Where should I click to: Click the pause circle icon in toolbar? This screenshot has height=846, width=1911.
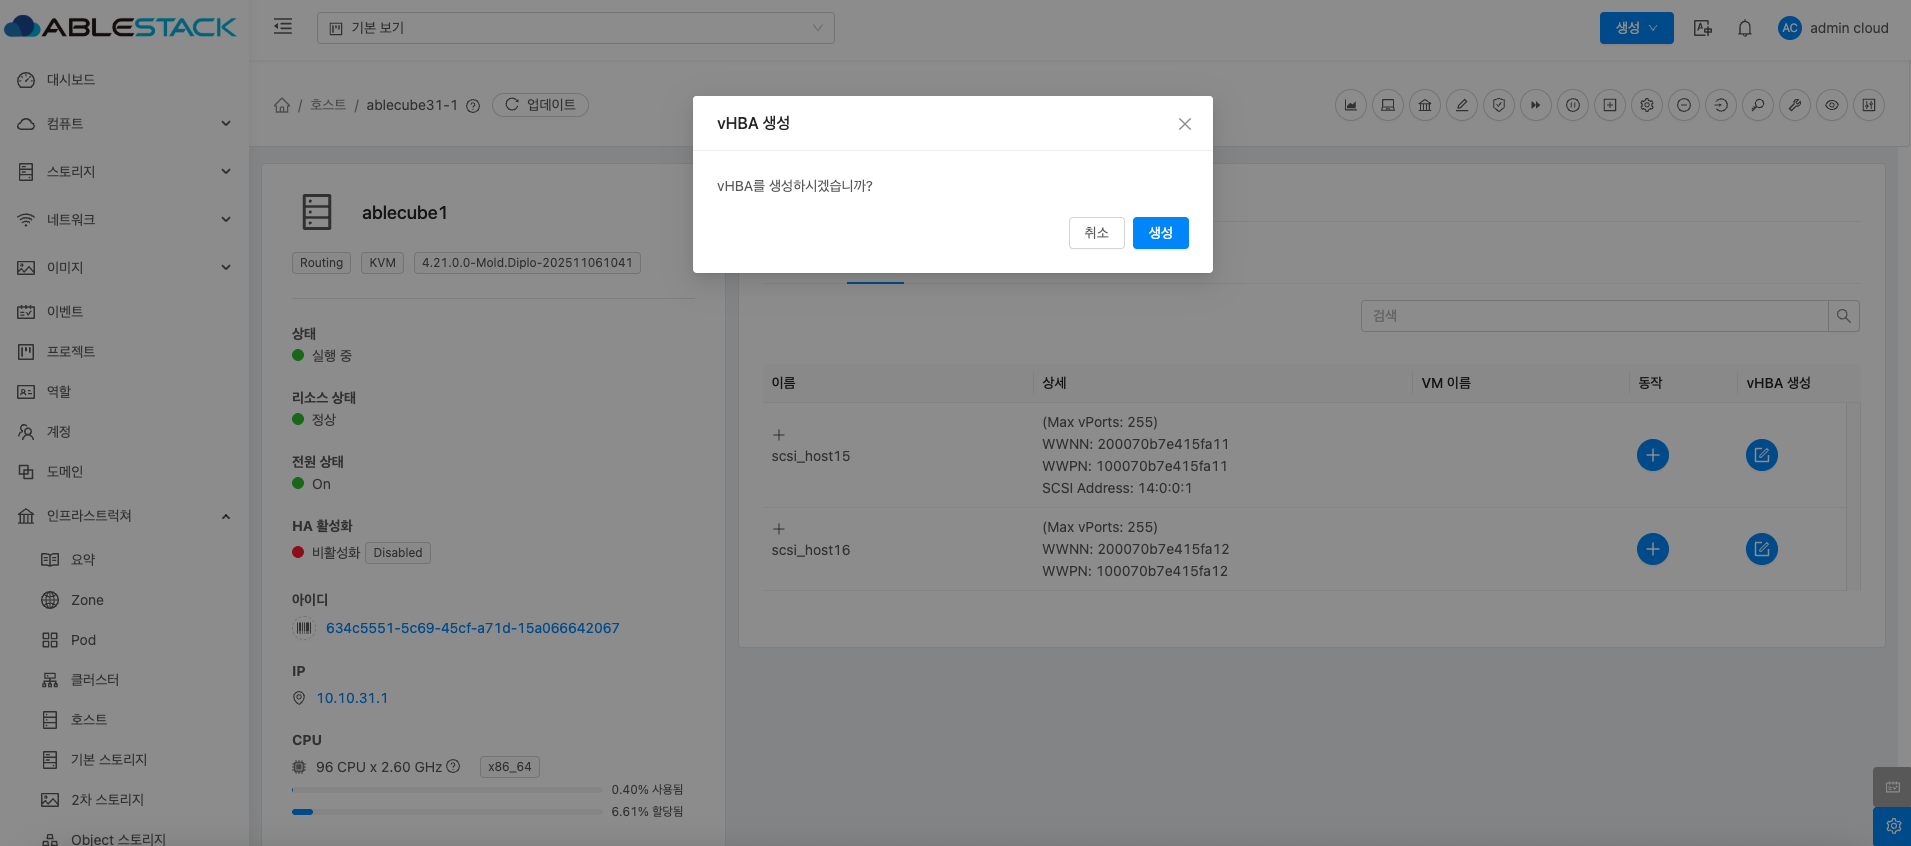coord(1573,105)
